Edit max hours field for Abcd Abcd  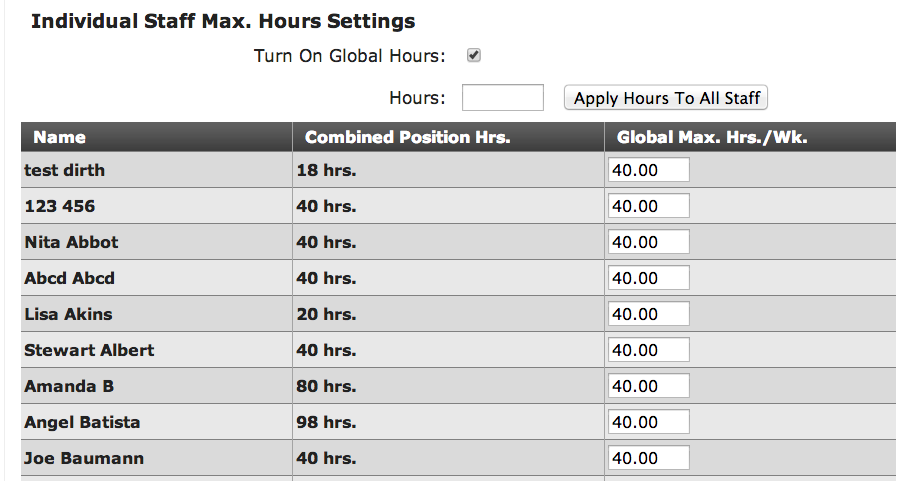649,278
